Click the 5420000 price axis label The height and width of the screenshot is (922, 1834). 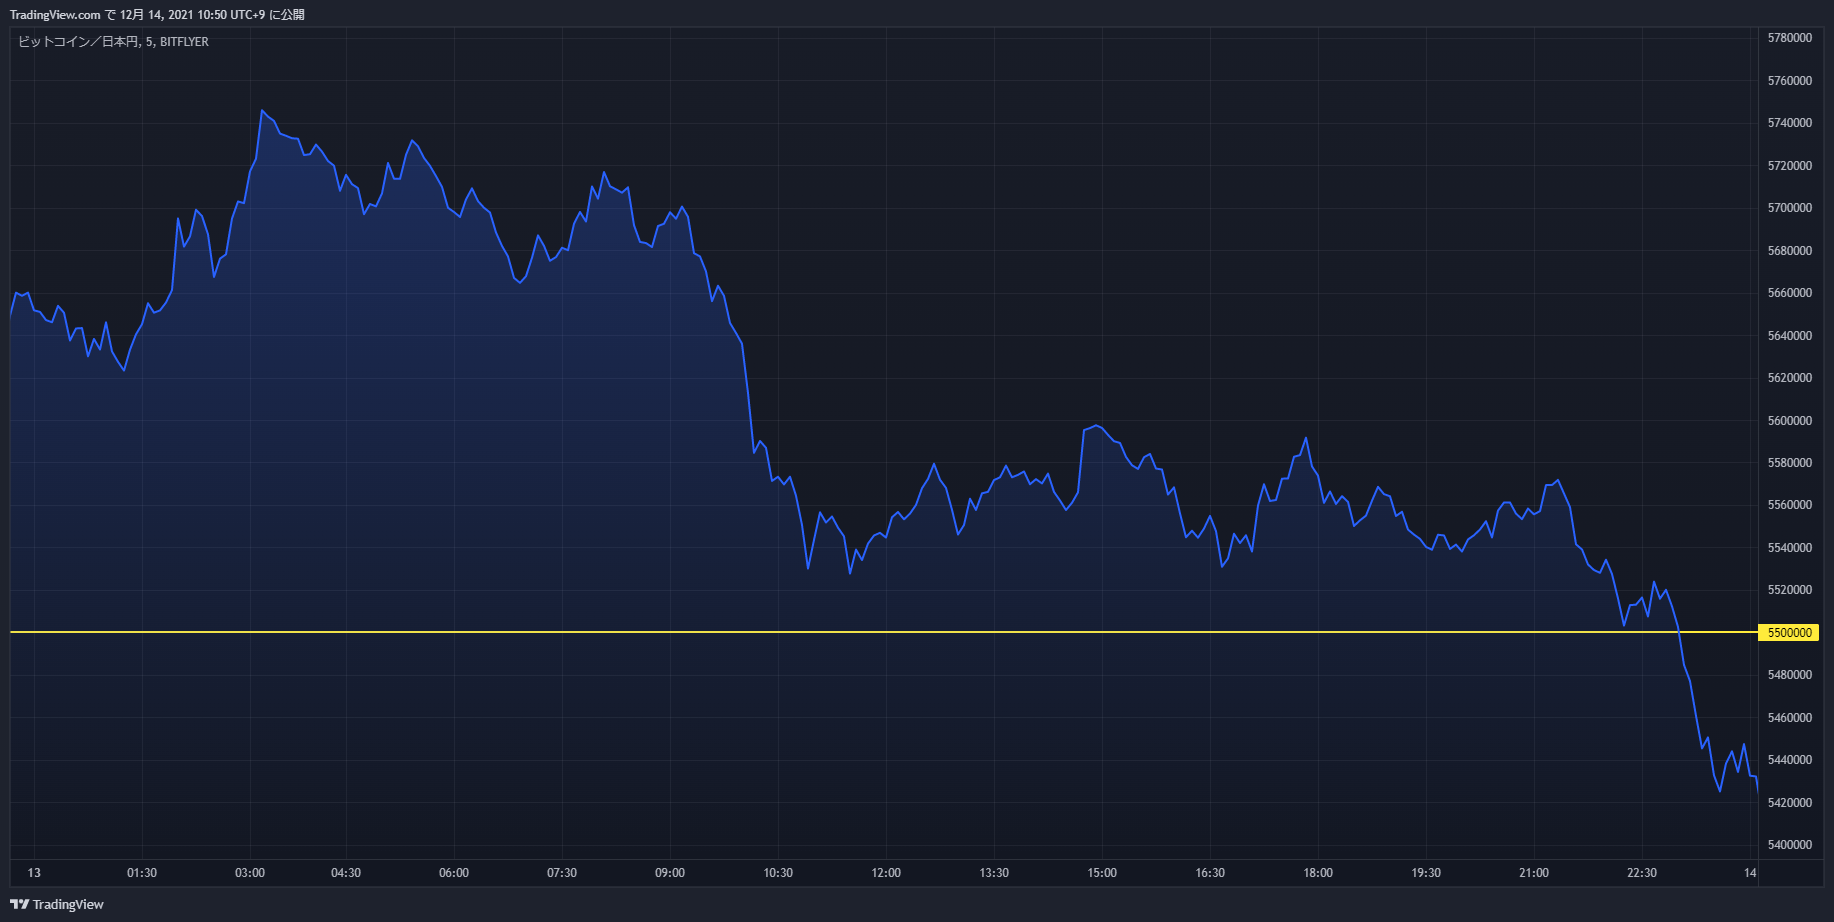click(1790, 803)
